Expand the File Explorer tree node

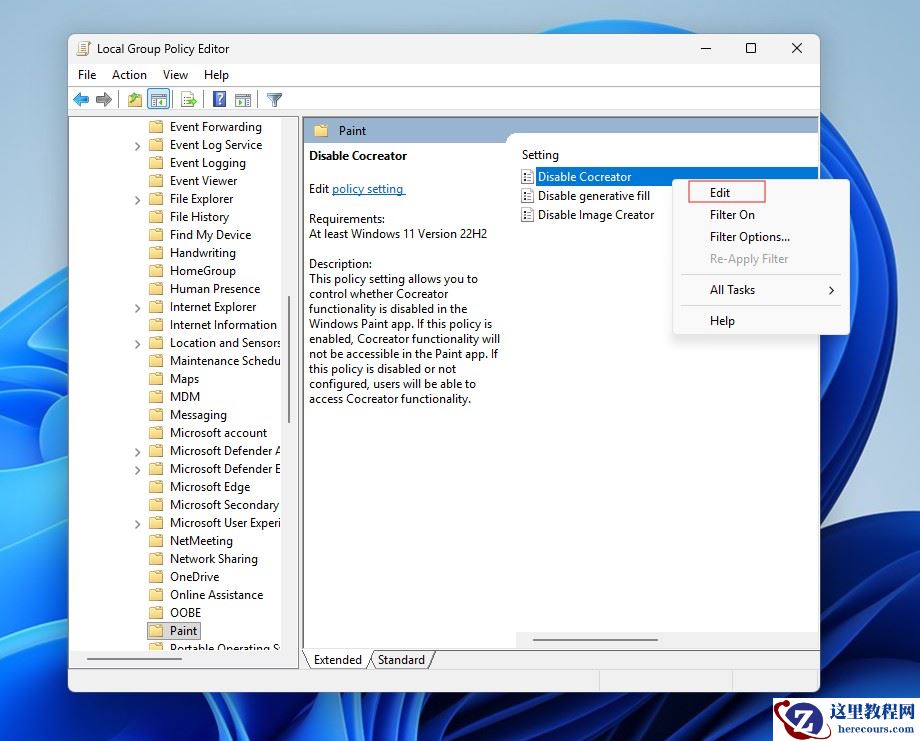[137, 200]
